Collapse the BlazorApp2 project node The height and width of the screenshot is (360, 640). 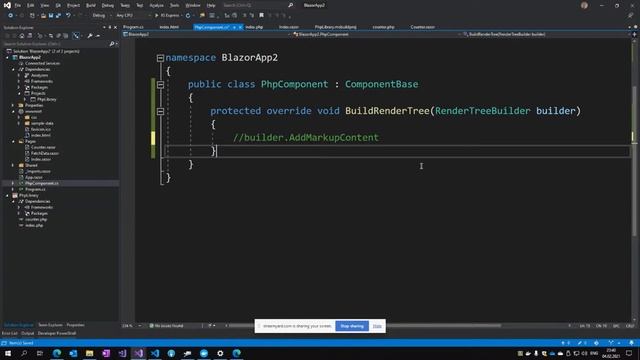(x=7, y=58)
